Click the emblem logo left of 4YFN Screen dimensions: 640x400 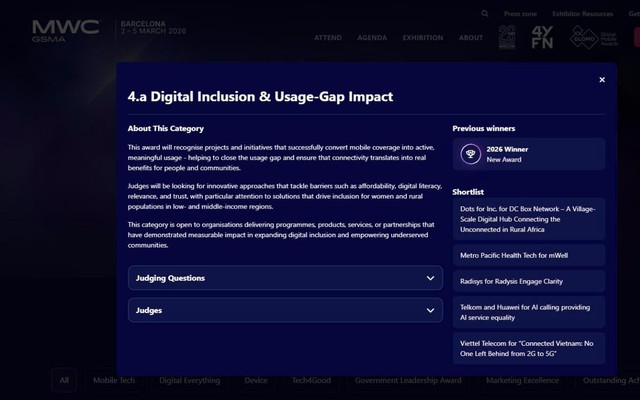[508, 38]
